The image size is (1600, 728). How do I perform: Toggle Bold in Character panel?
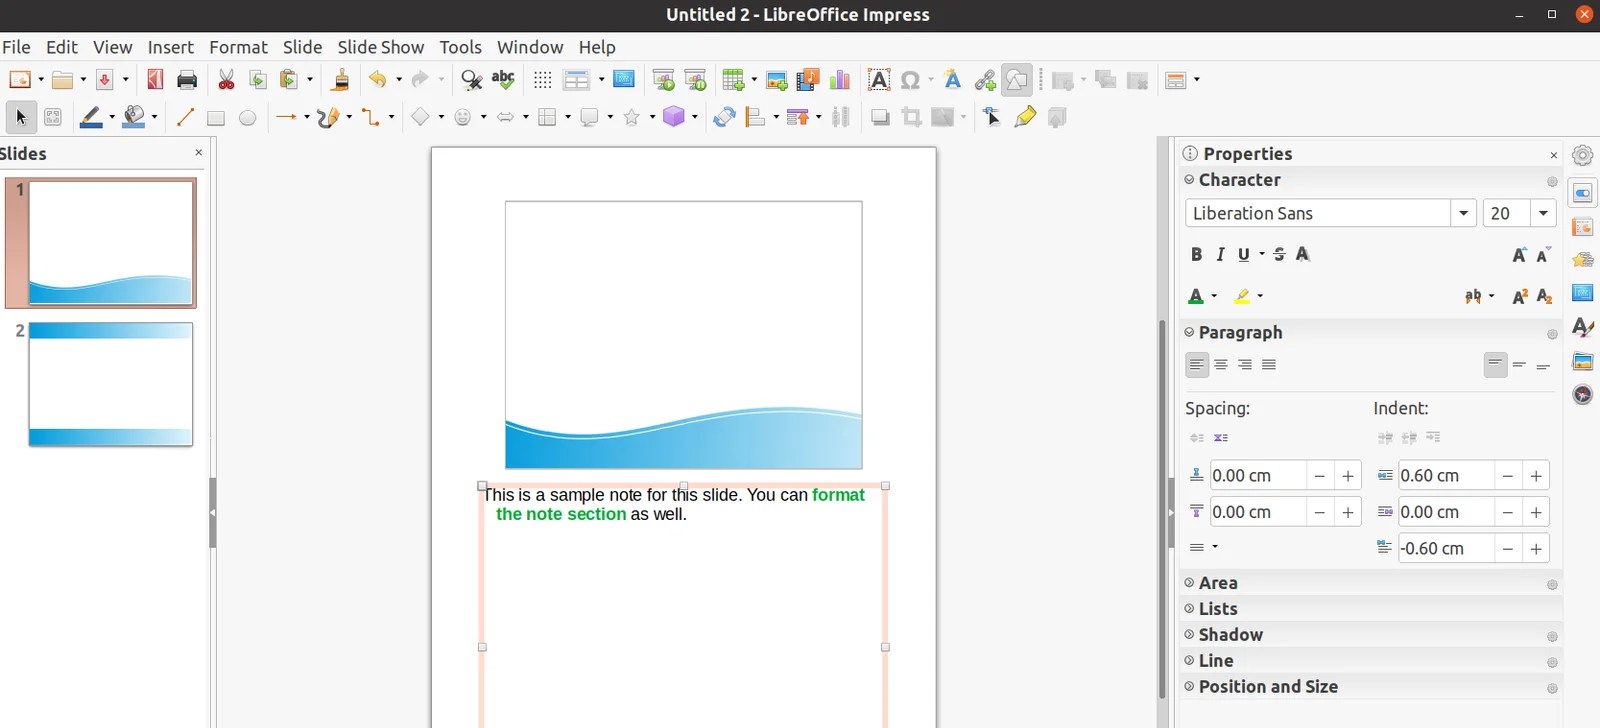[x=1197, y=255]
